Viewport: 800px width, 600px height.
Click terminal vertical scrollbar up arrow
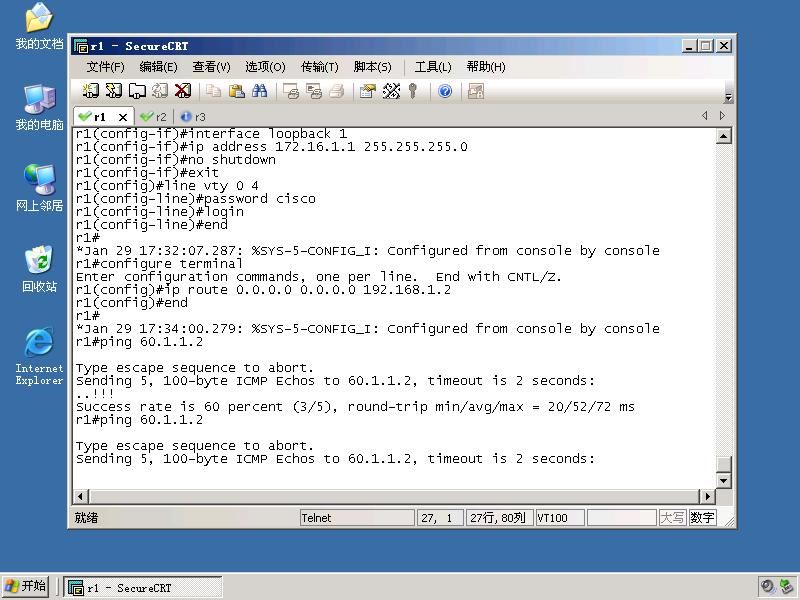(x=723, y=136)
